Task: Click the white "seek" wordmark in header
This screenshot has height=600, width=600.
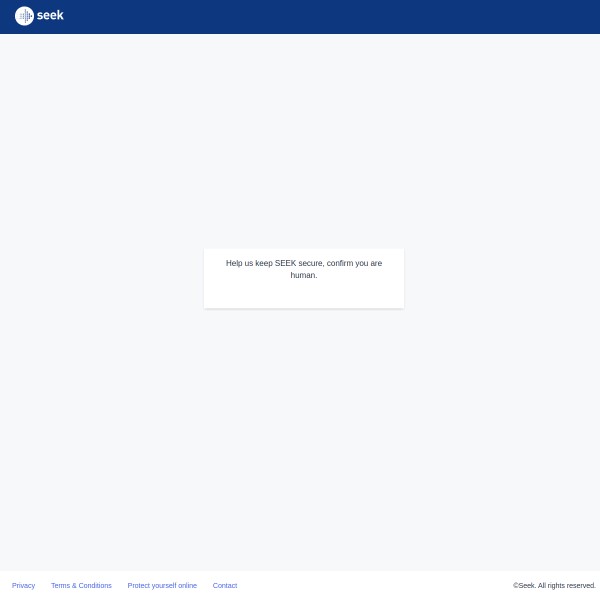Action: [50, 16]
